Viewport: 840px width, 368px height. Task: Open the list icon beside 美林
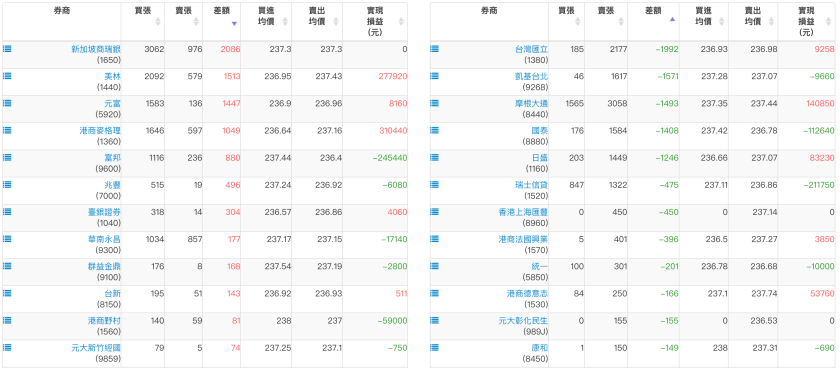click(7, 76)
